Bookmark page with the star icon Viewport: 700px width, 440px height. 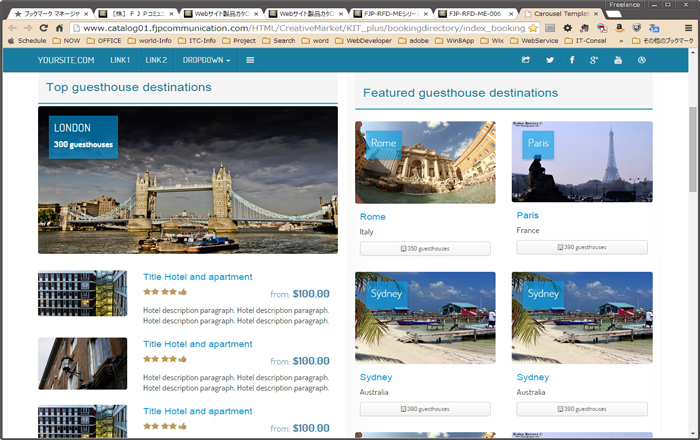click(534, 28)
